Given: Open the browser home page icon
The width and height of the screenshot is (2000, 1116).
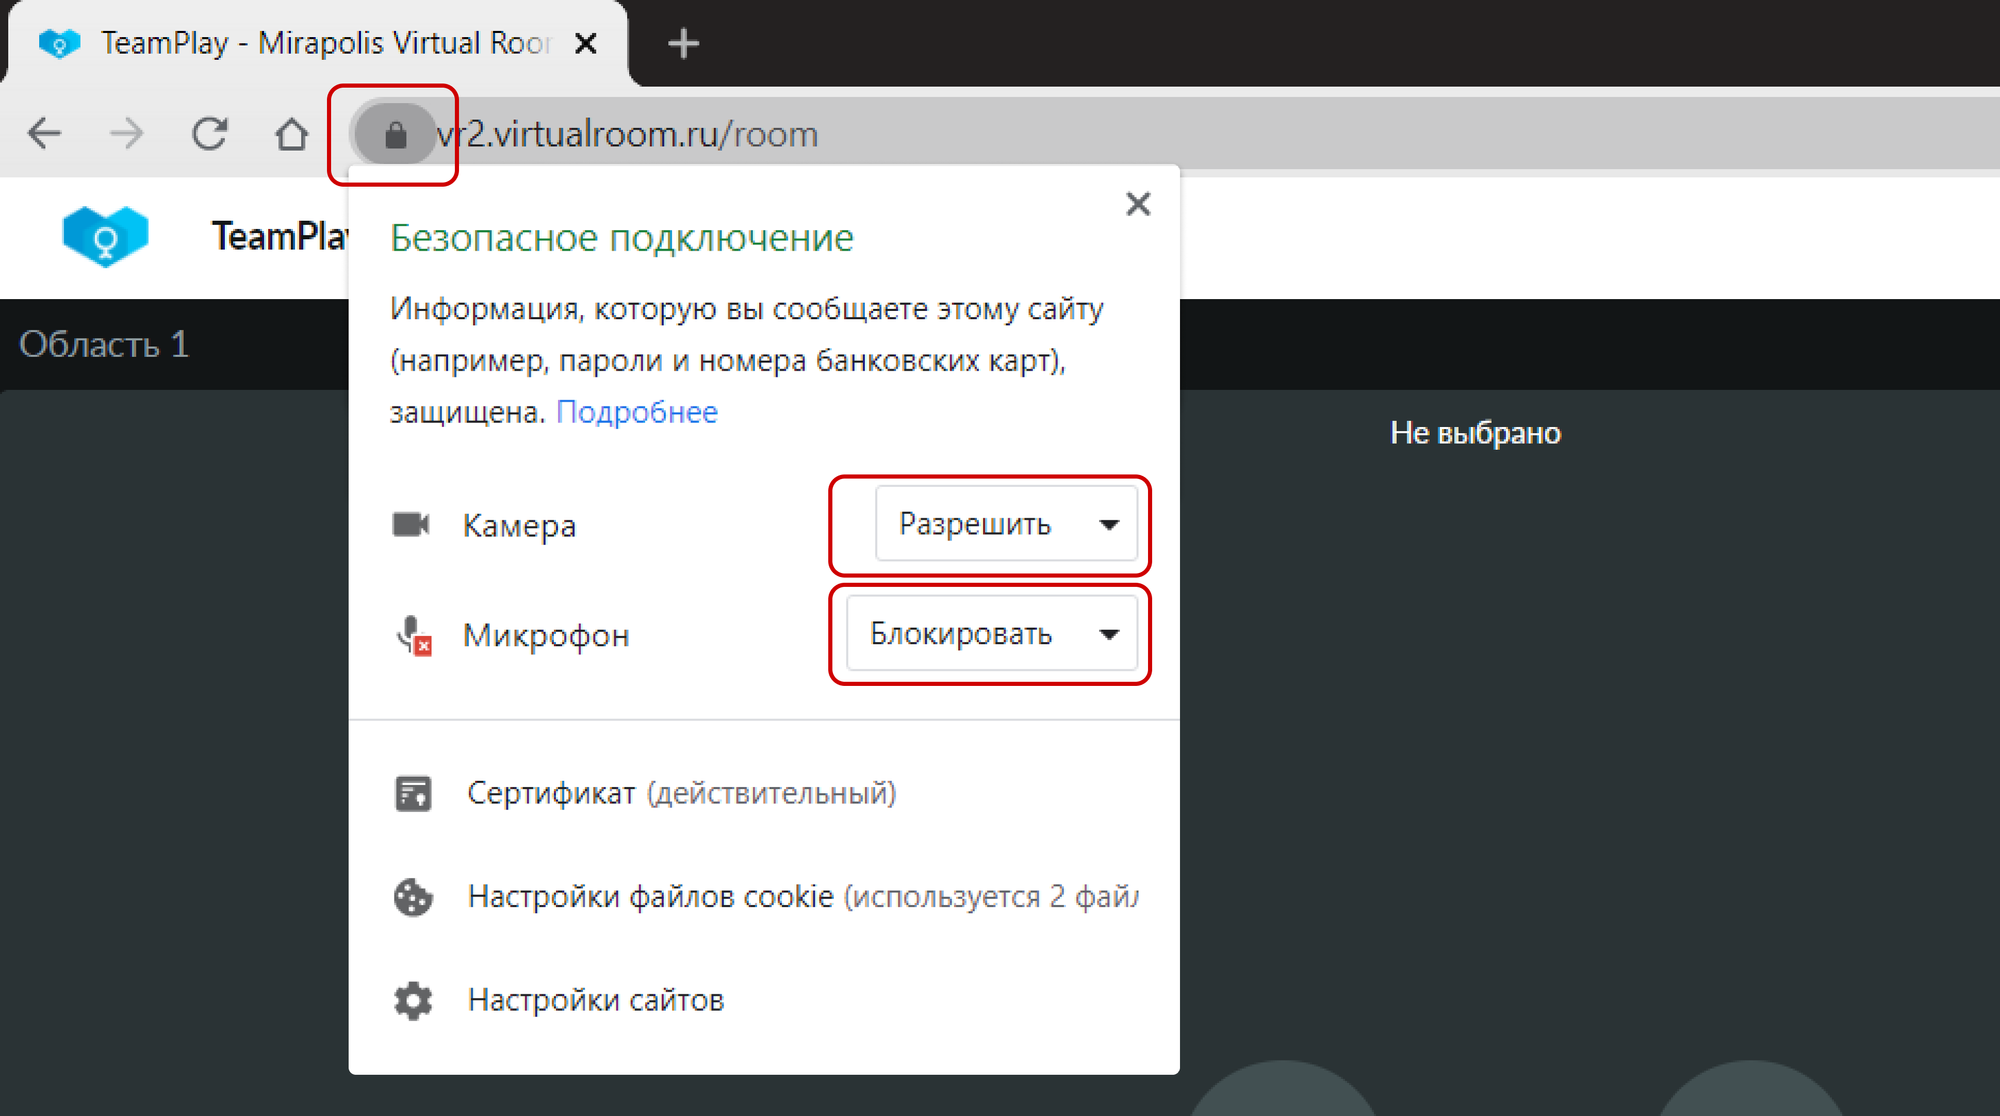Looking at the screenshot, I should 292,133.
